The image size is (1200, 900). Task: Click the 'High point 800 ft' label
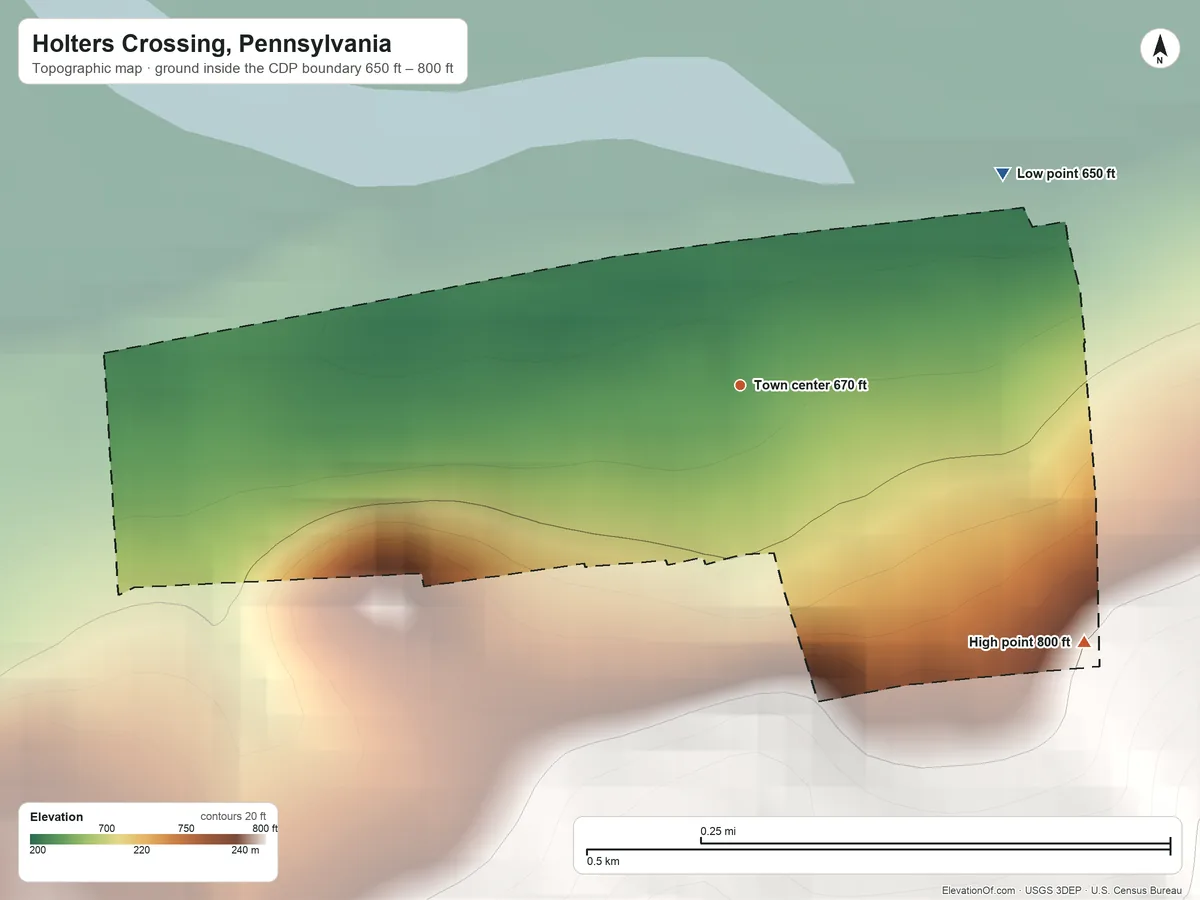[x=1019, y=642]
